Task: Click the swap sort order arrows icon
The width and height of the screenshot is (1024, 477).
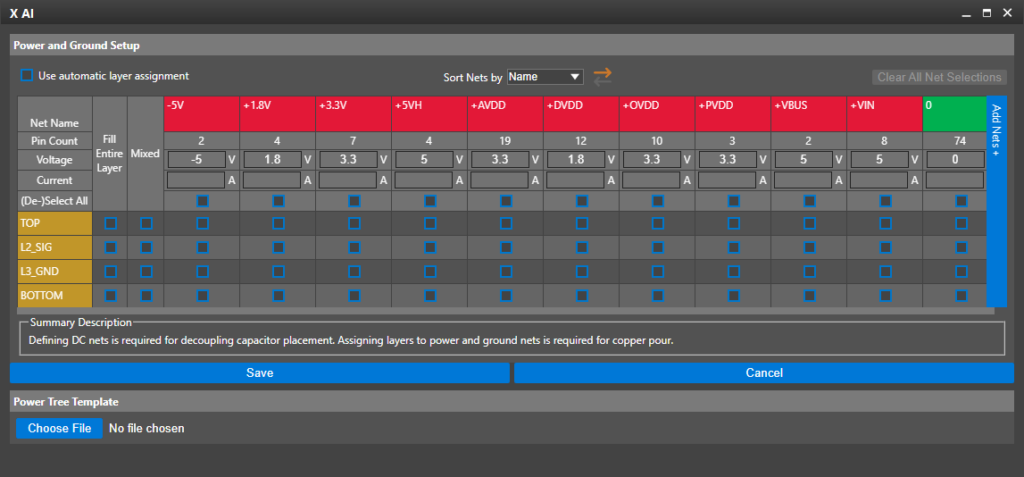Action: coord(602,76)
